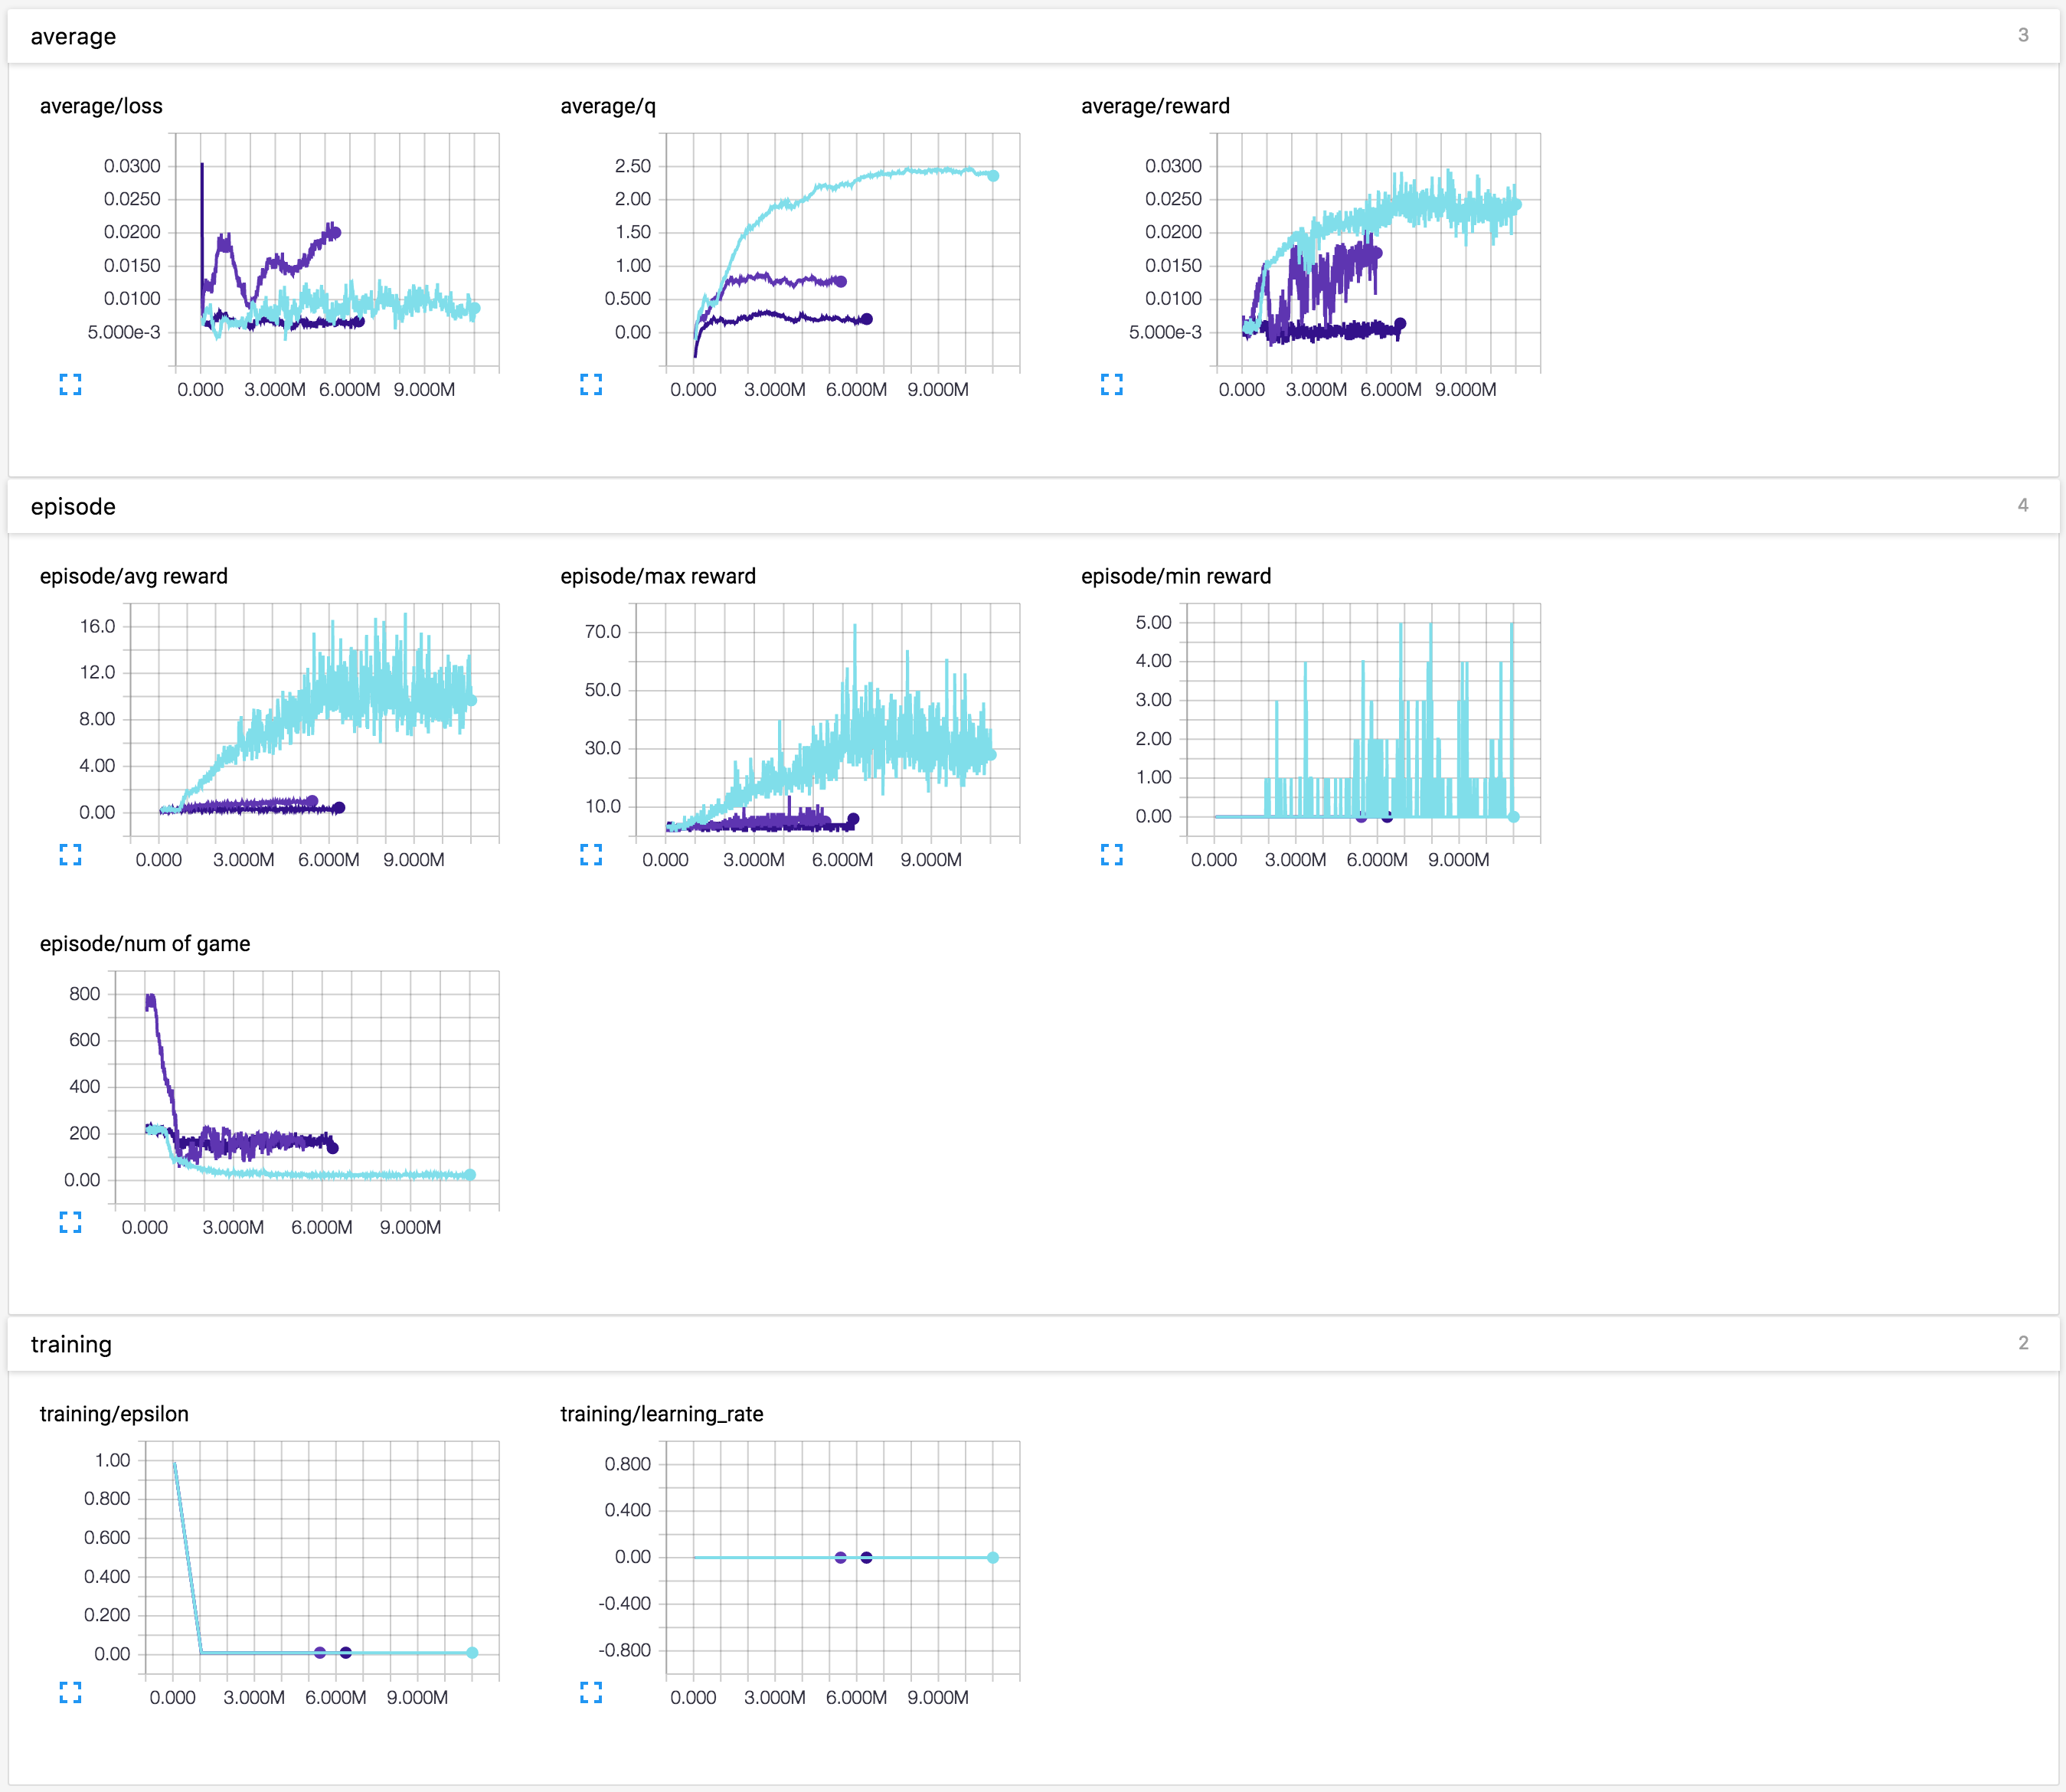Toggle fullscreen for the average/q chart
The height and width of the screenshot is (1792, 2066).
pyautogui.click(x=591, y=384)
